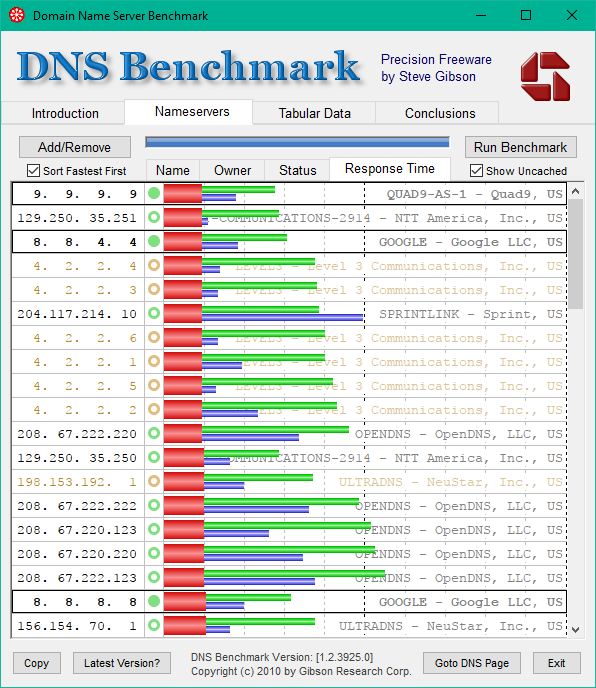The width and height of the screenshot is (596, 688).
Task: Click status circle for 156.154.70.1 row
Action: coord(154,625)
